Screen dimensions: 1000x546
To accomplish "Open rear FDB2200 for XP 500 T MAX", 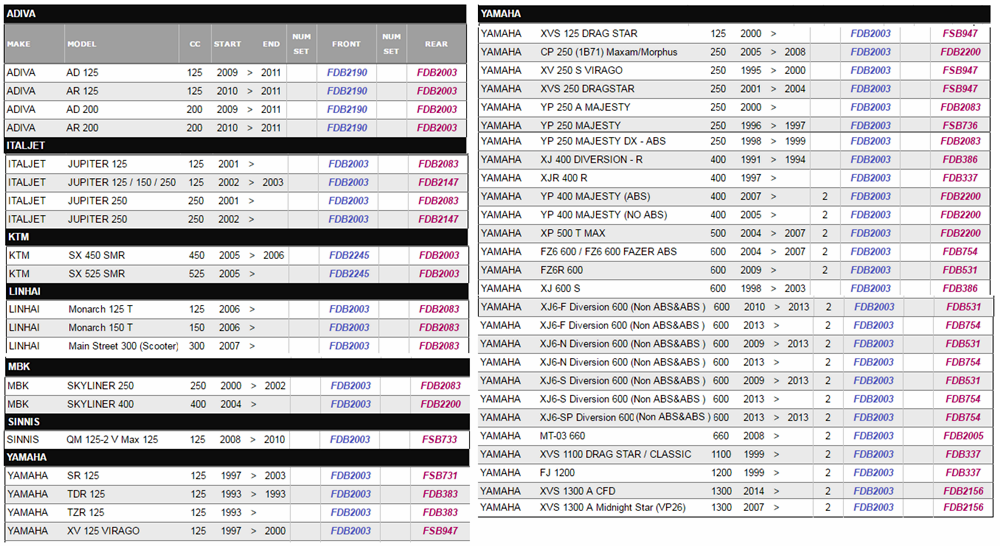I will [960, 233].
